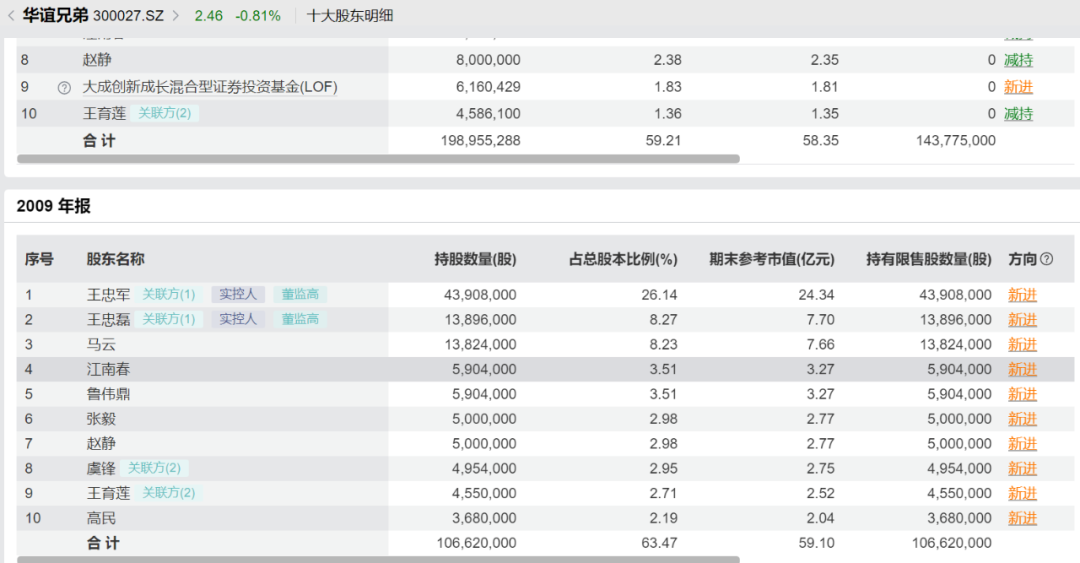Click the 新进 link for 大成创新成长 fund
1080x563 pixels.
click(1018, 87)
